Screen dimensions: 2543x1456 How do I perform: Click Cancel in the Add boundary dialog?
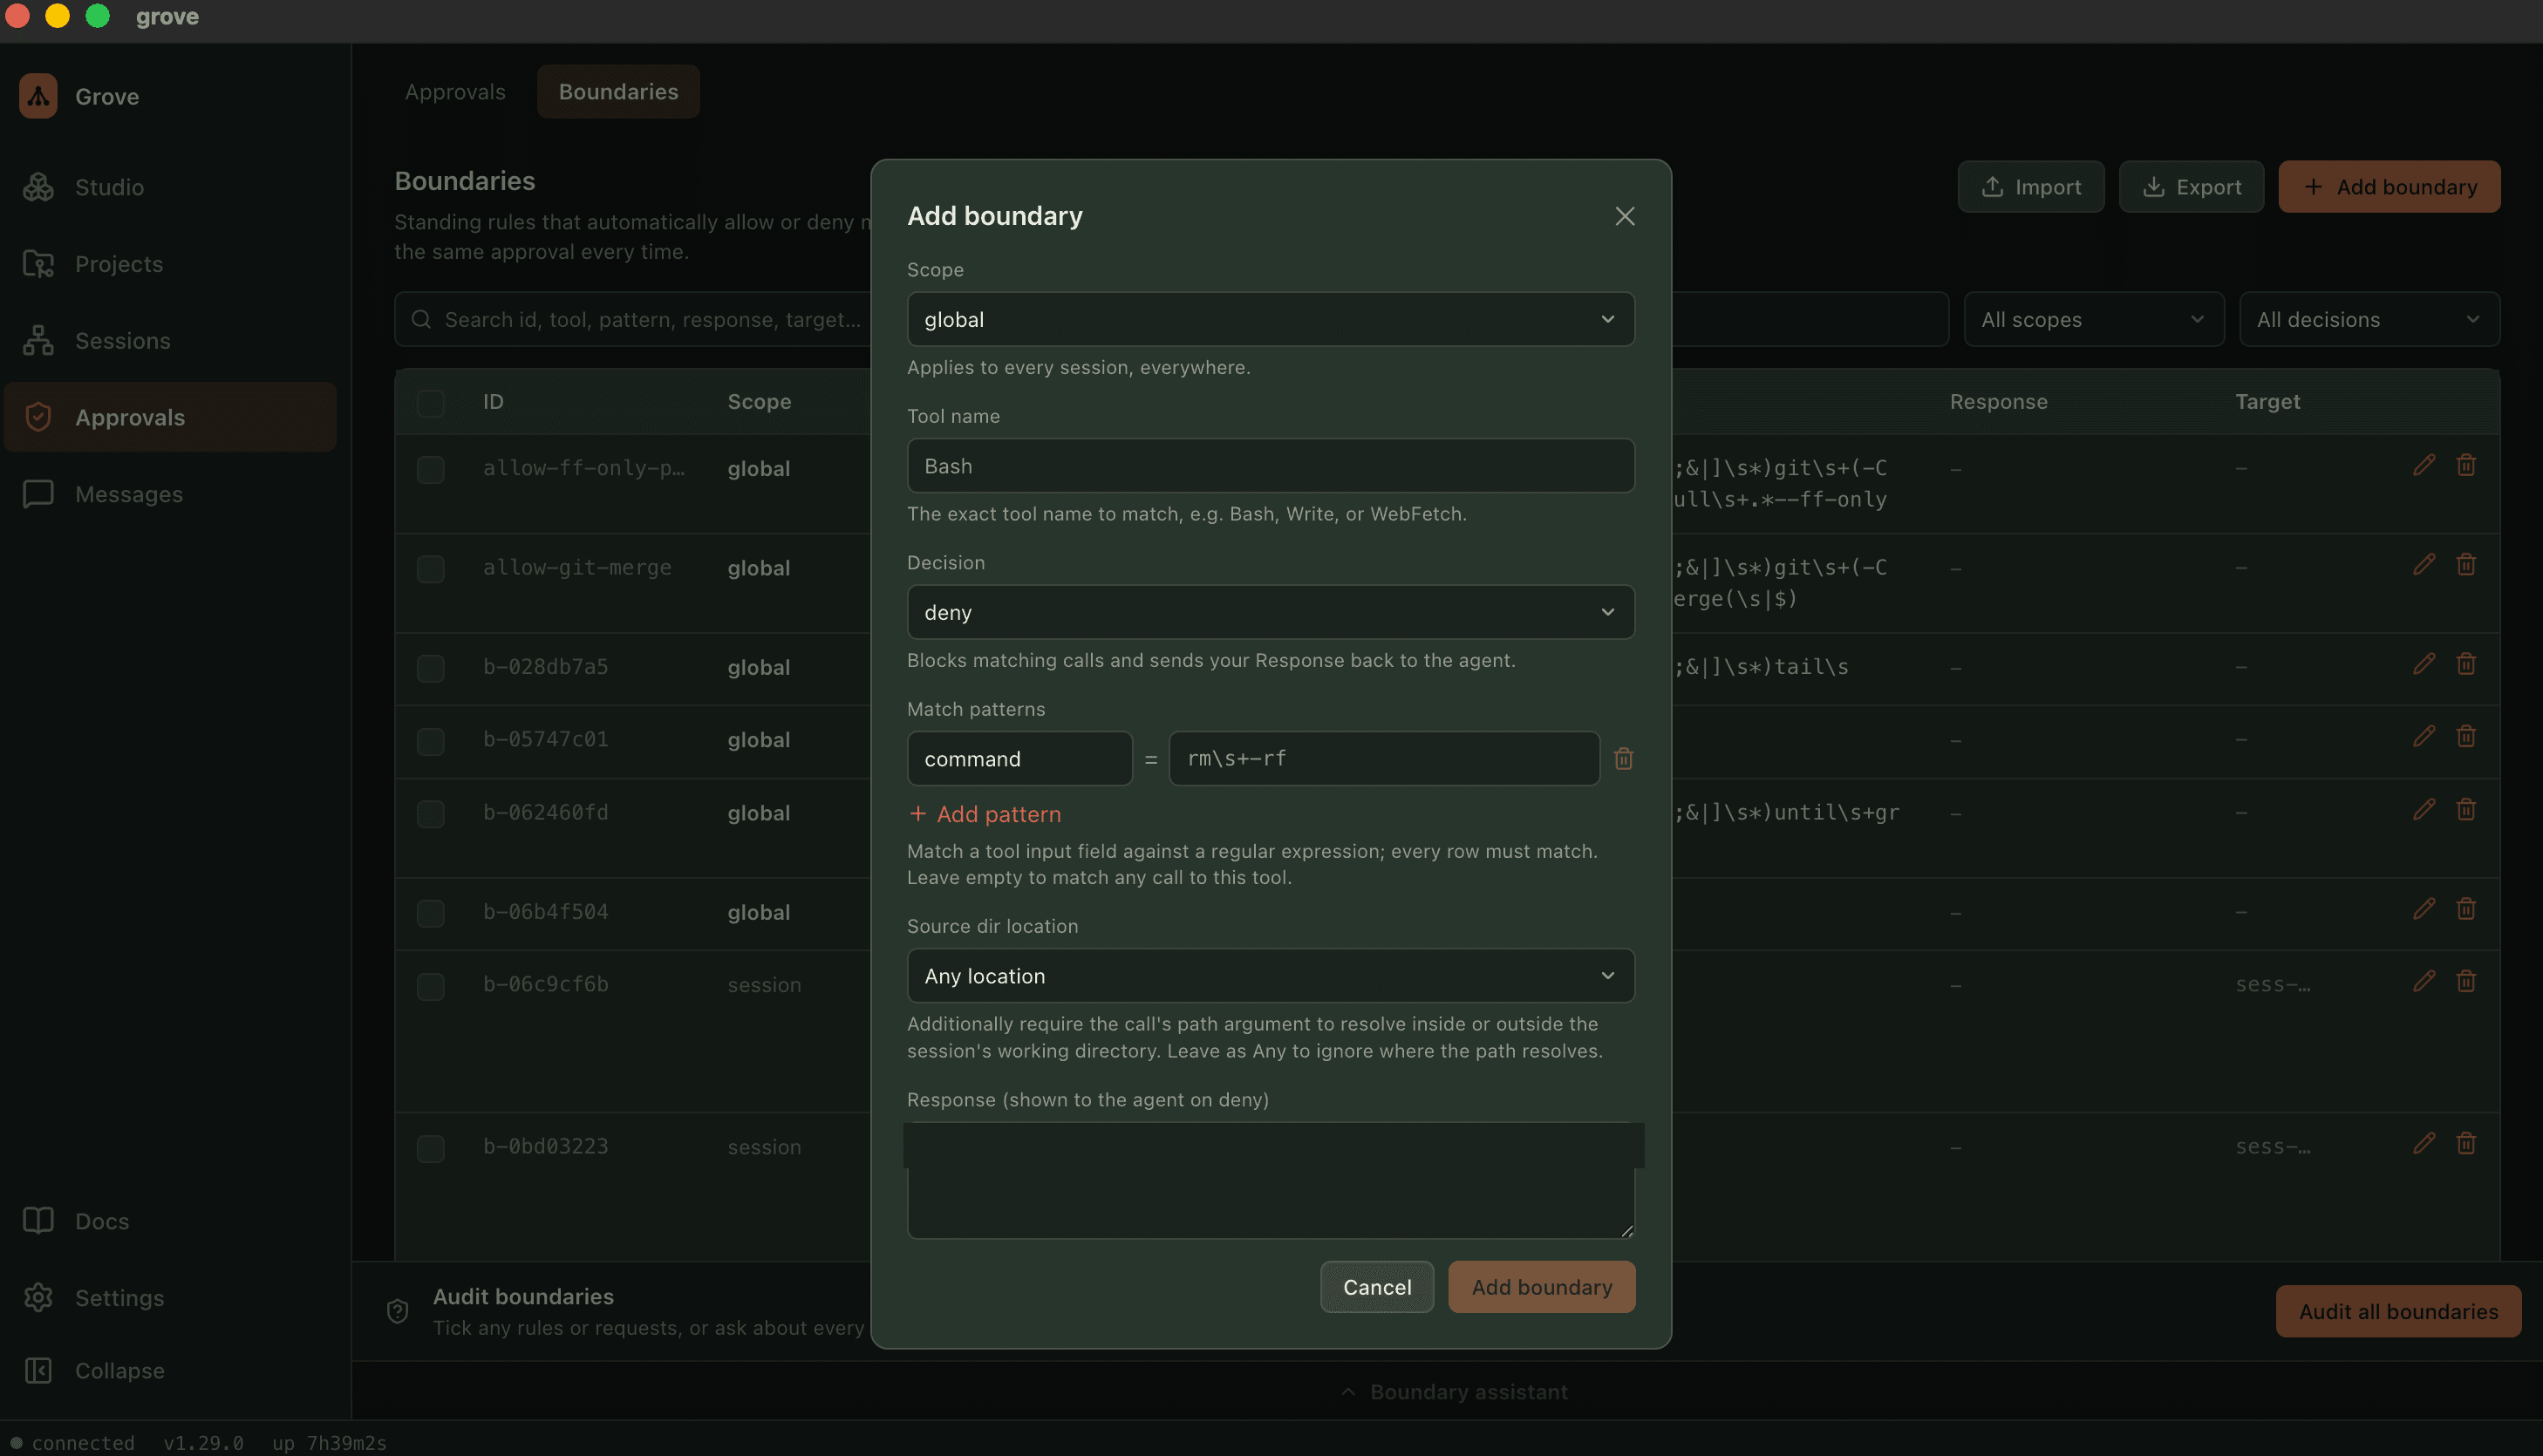(1377, 1287)
